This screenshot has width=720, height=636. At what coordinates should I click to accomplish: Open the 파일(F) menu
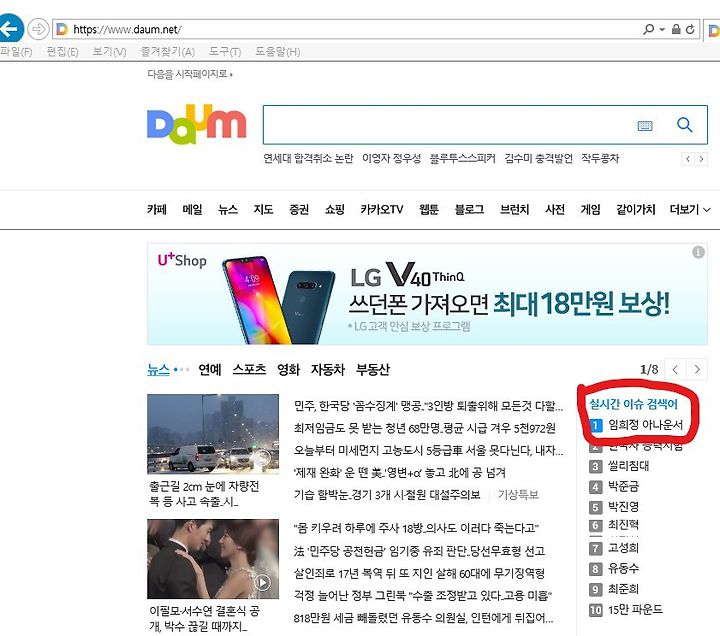[x=16, y=51]
